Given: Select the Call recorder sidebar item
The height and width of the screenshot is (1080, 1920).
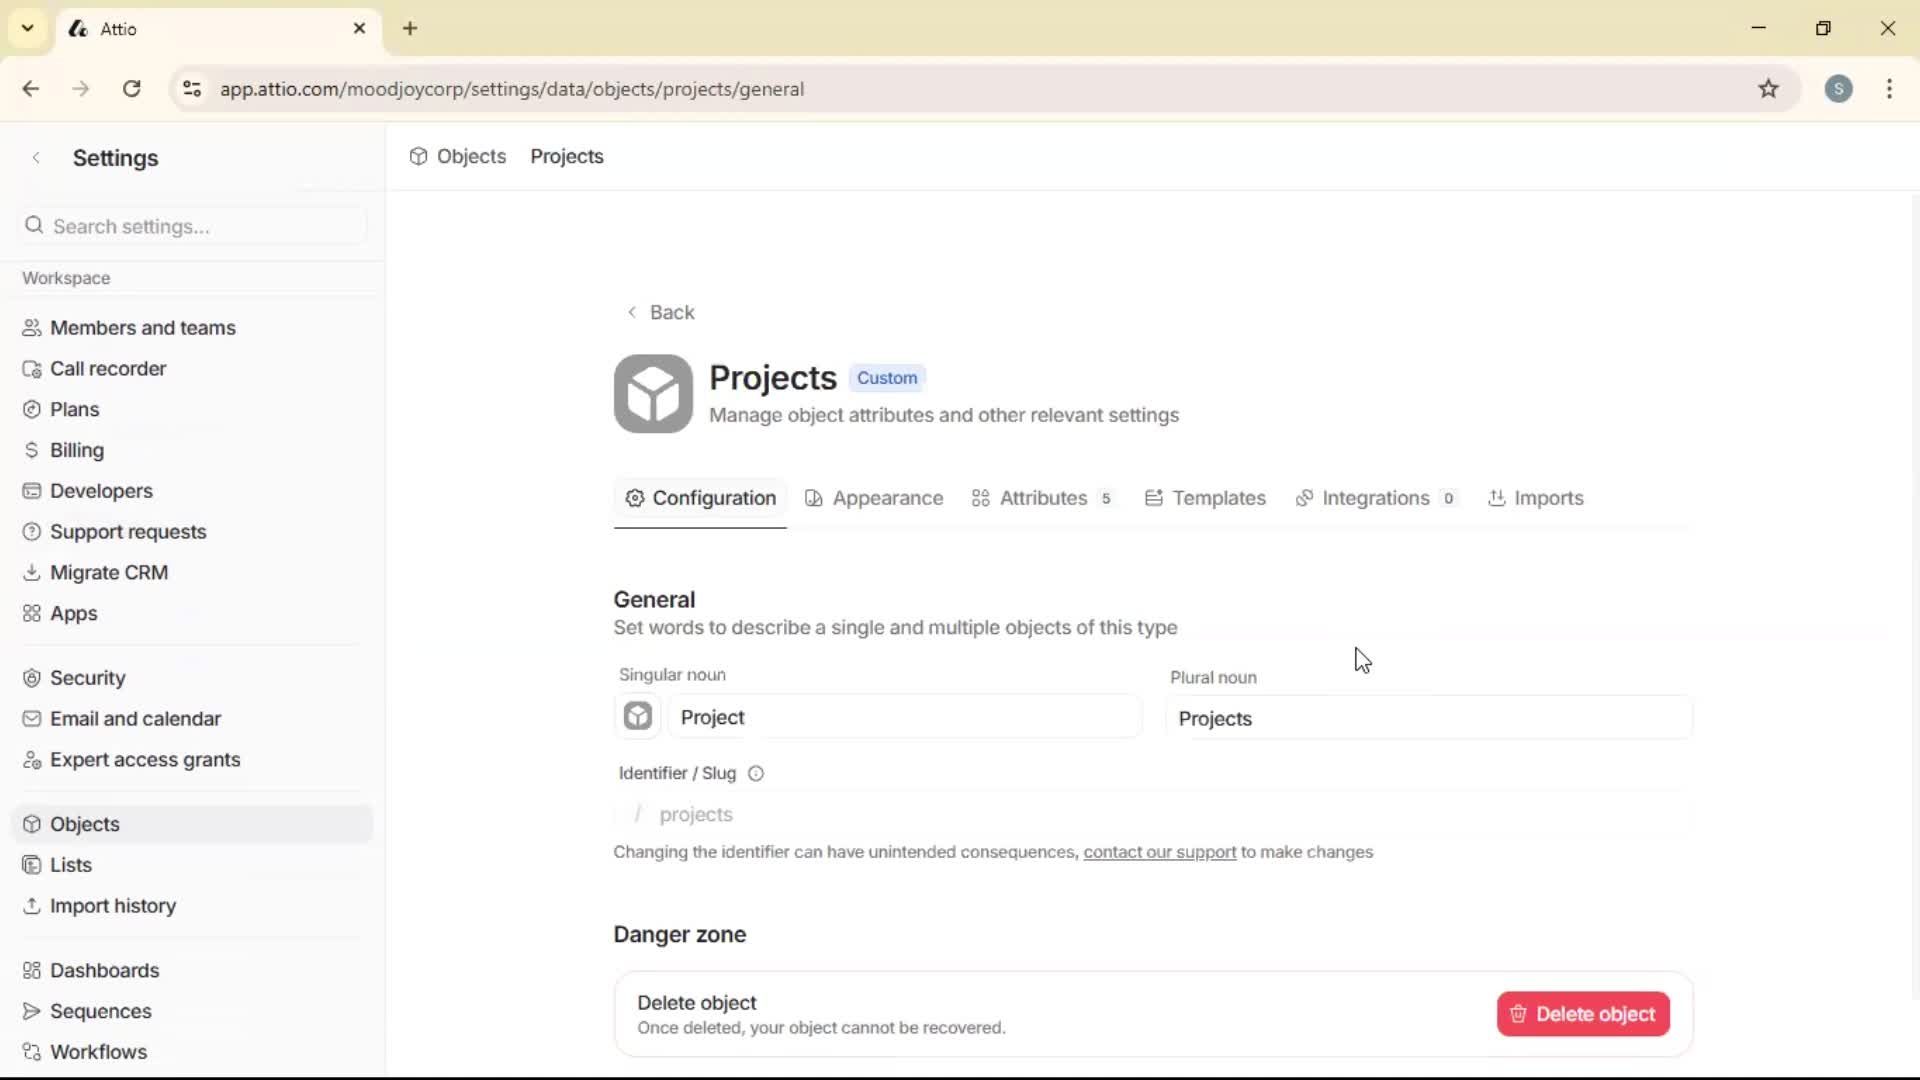Looking at the screenshot, I should pos(107,368).
